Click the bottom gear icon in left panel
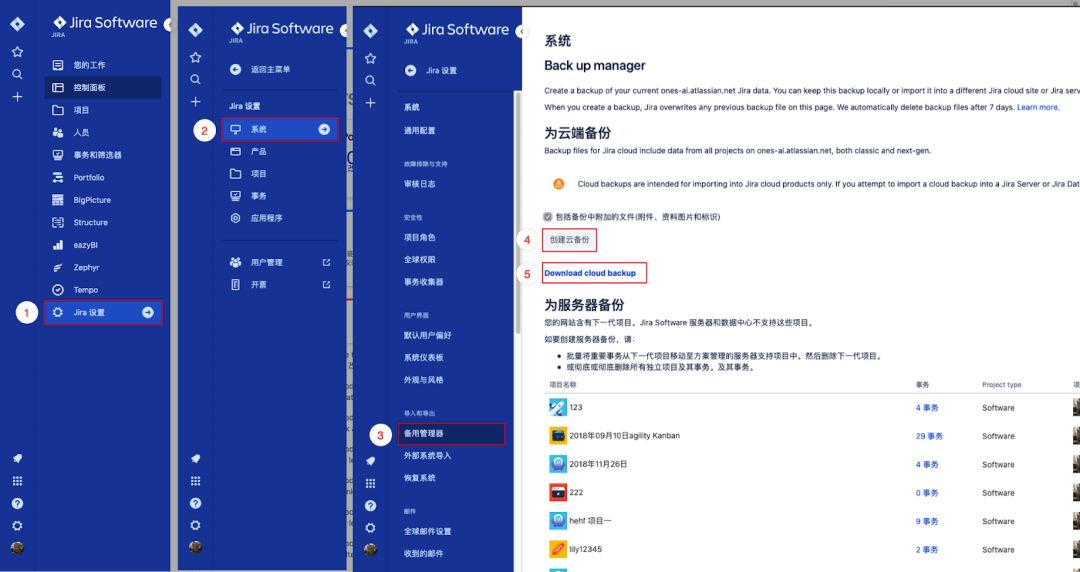Image resolution: width=1080 pixels, height=572 pixels. click(x=17, y=526)
